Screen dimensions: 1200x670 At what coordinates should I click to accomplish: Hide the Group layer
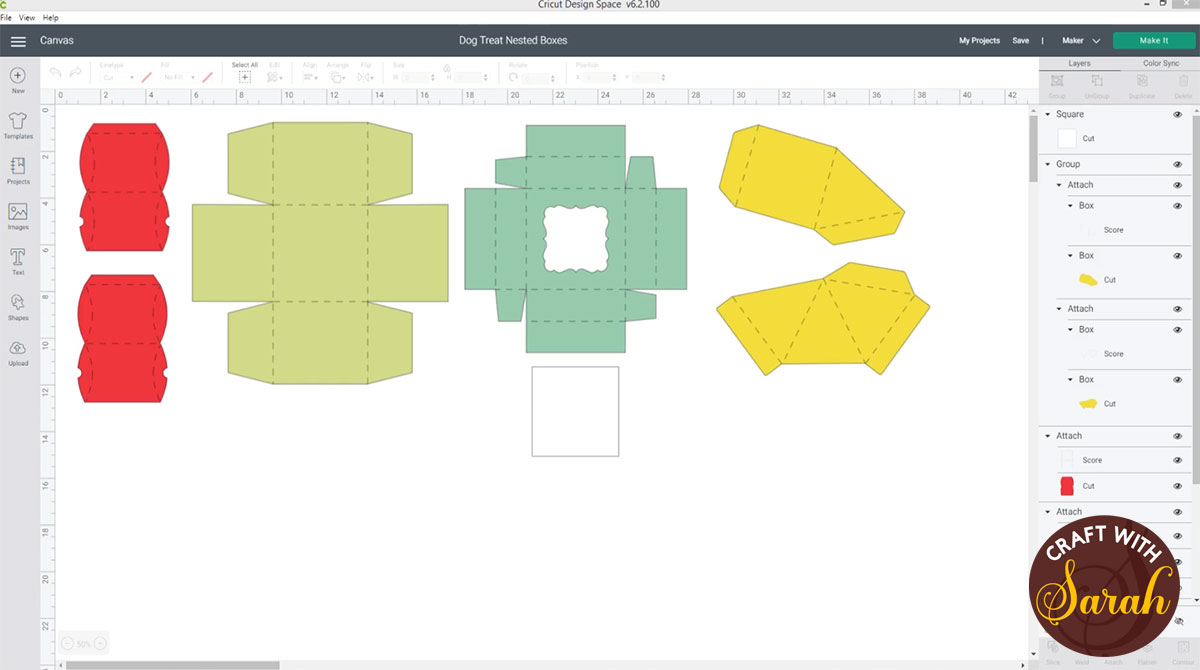pyautogui.click(x=1177, y=164)
